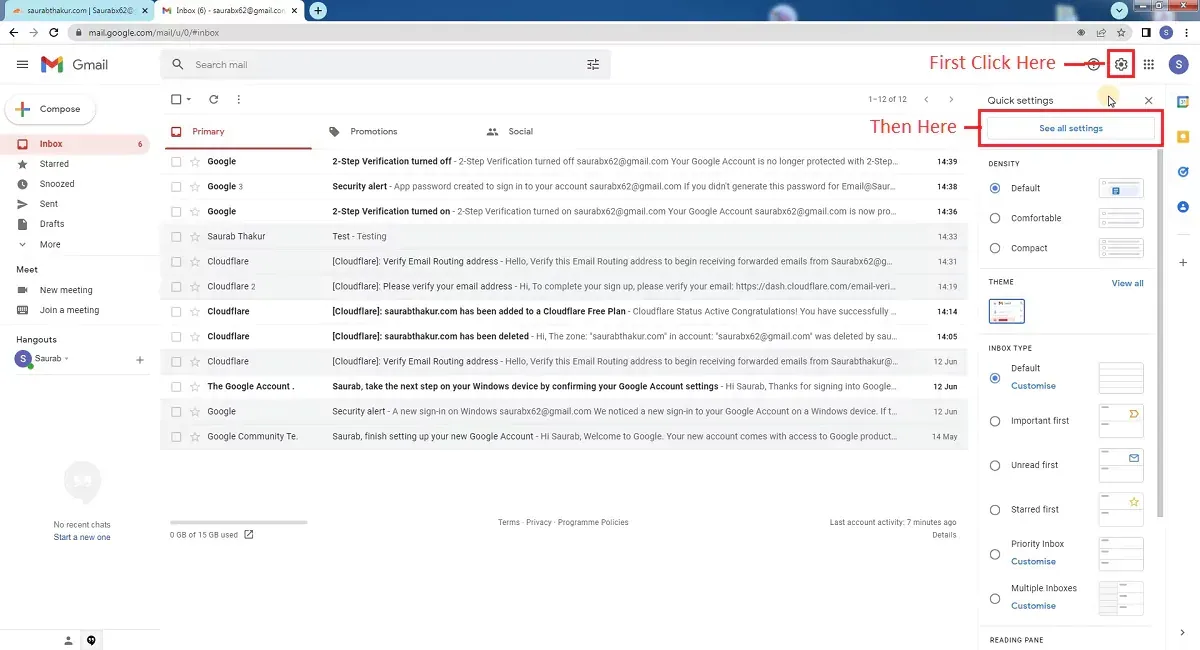Screen dimensions: 1200x650
Task: Select the Saurab Thakur email checkbox
Action: [176, 236]
